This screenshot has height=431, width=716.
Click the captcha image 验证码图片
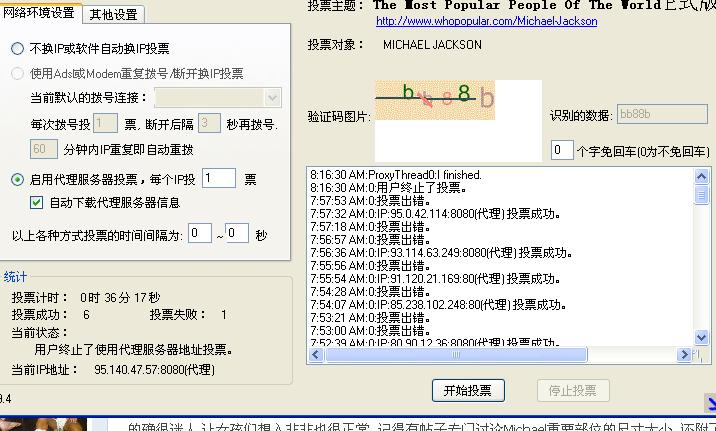pyautogui.click(x=435, y=100)
